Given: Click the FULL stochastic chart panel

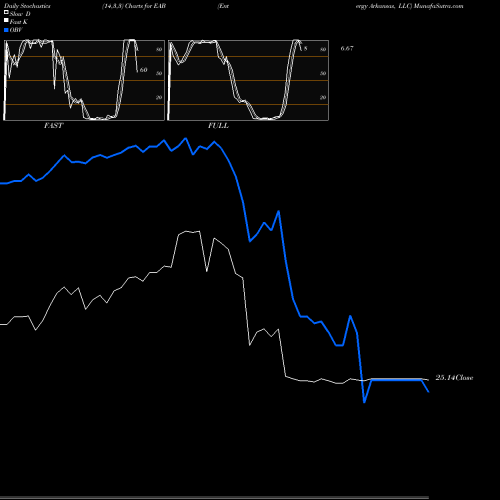Looking at the screenshot, I should coord(248,80).
